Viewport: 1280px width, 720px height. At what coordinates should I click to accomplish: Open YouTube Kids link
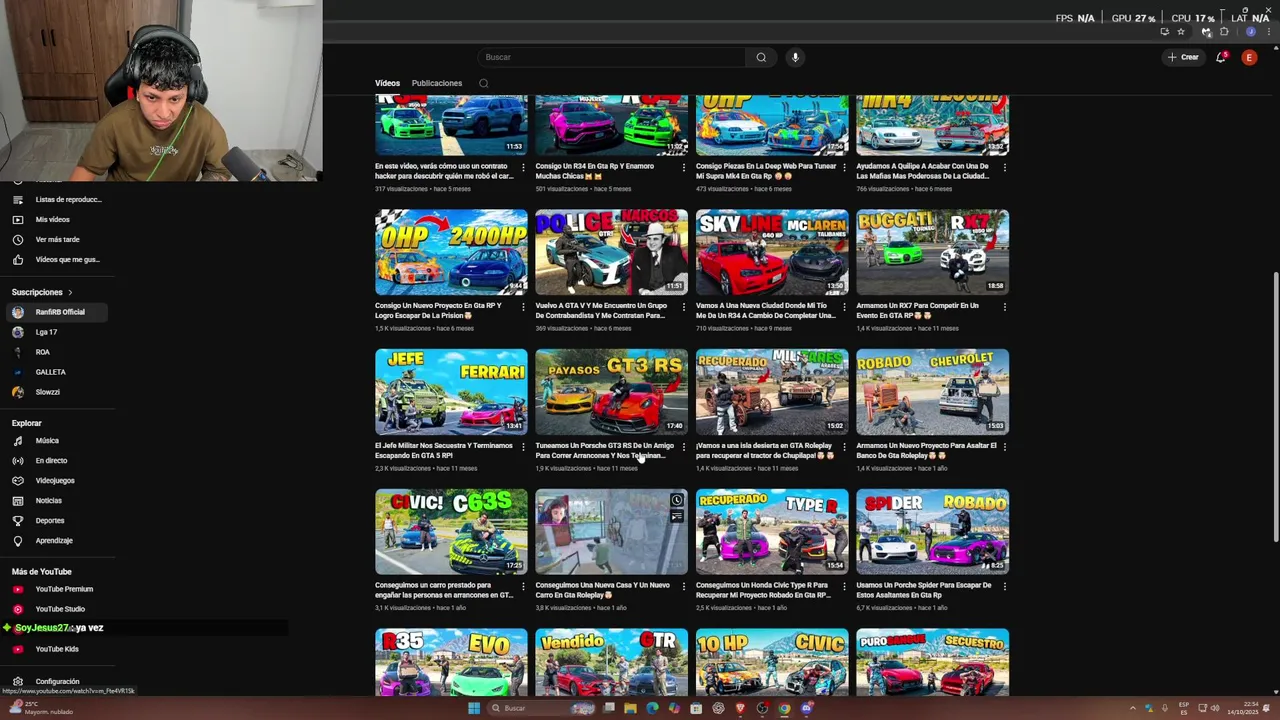pyautogui.click(x=57, y=649)
